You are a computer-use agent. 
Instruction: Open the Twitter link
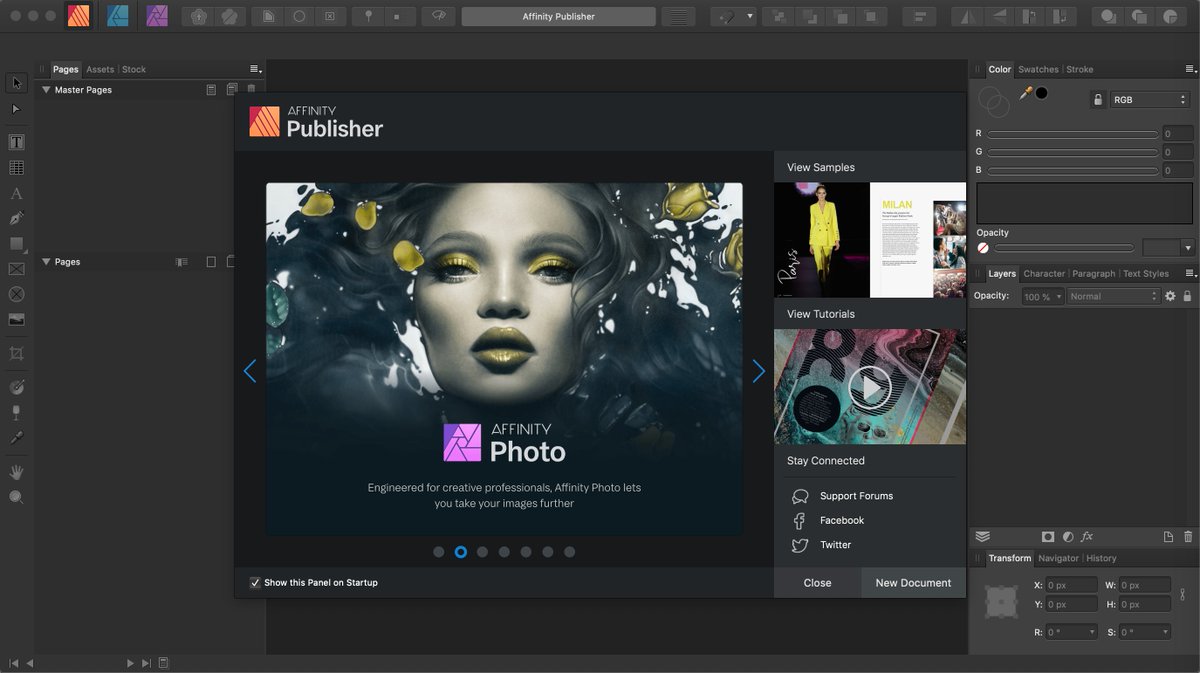[835, 545]
